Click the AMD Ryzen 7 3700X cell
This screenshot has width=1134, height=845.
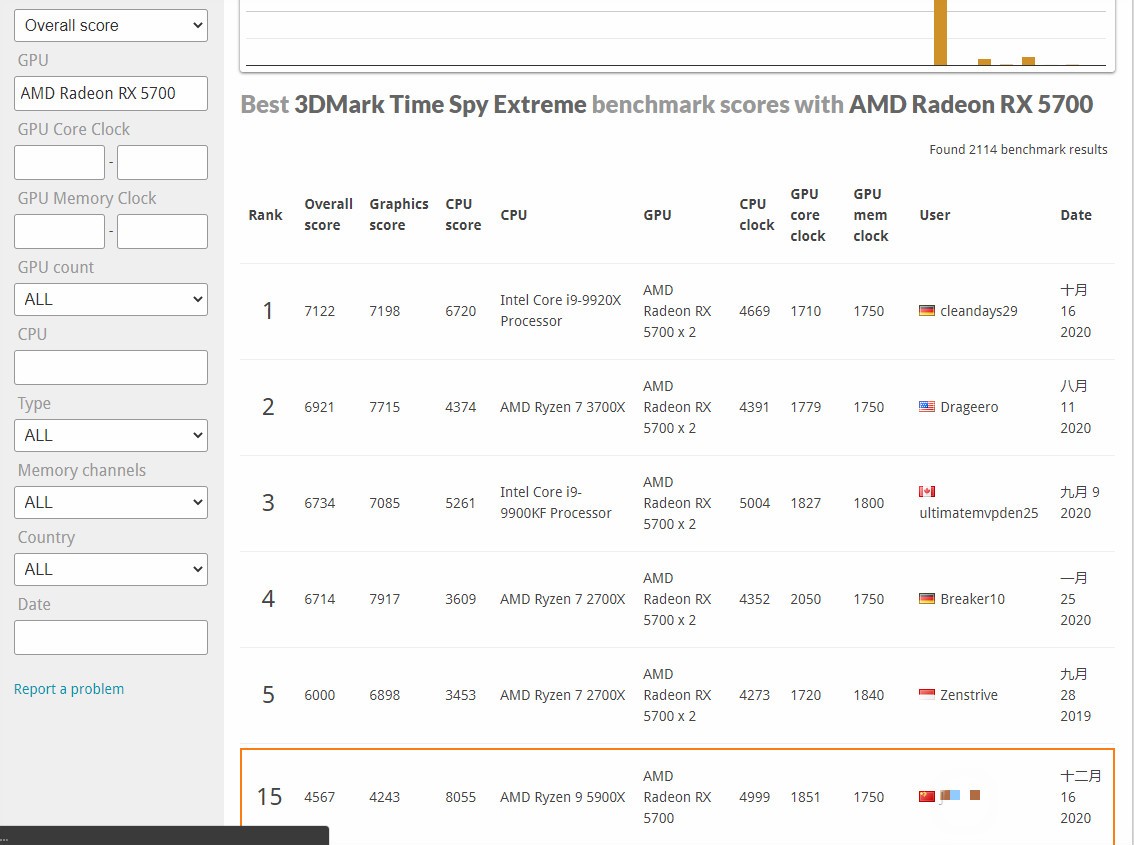click(563, 407)
